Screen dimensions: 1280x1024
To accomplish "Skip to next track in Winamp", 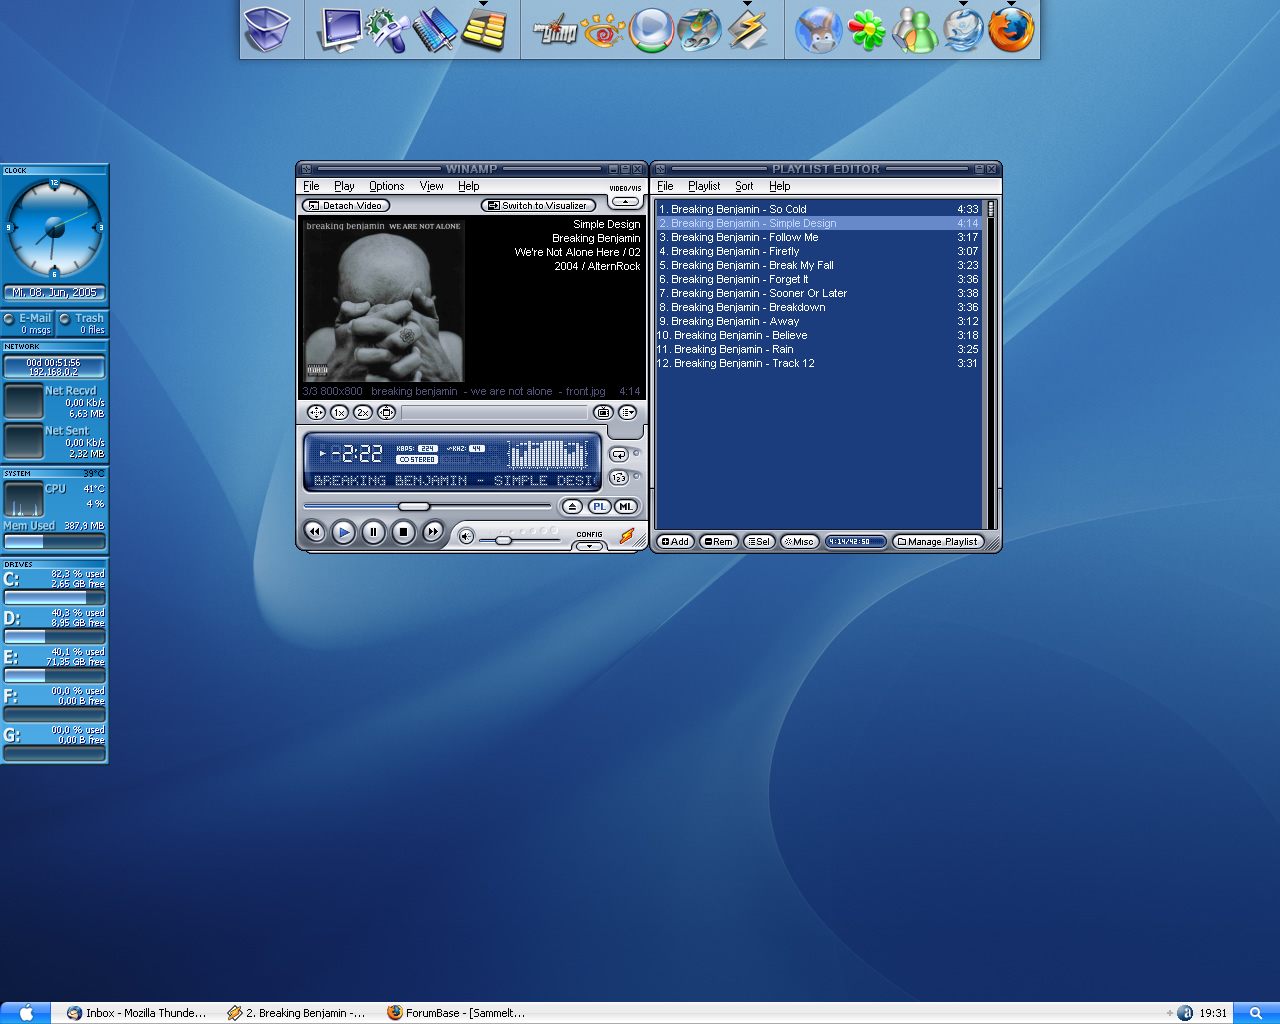I will [432, 532].
